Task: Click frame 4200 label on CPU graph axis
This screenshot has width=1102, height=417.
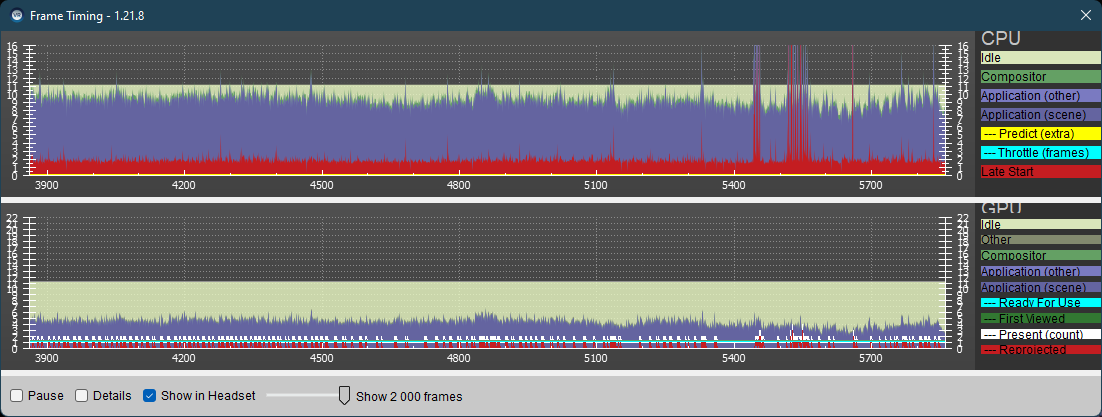Action: (x=184, y=185)
